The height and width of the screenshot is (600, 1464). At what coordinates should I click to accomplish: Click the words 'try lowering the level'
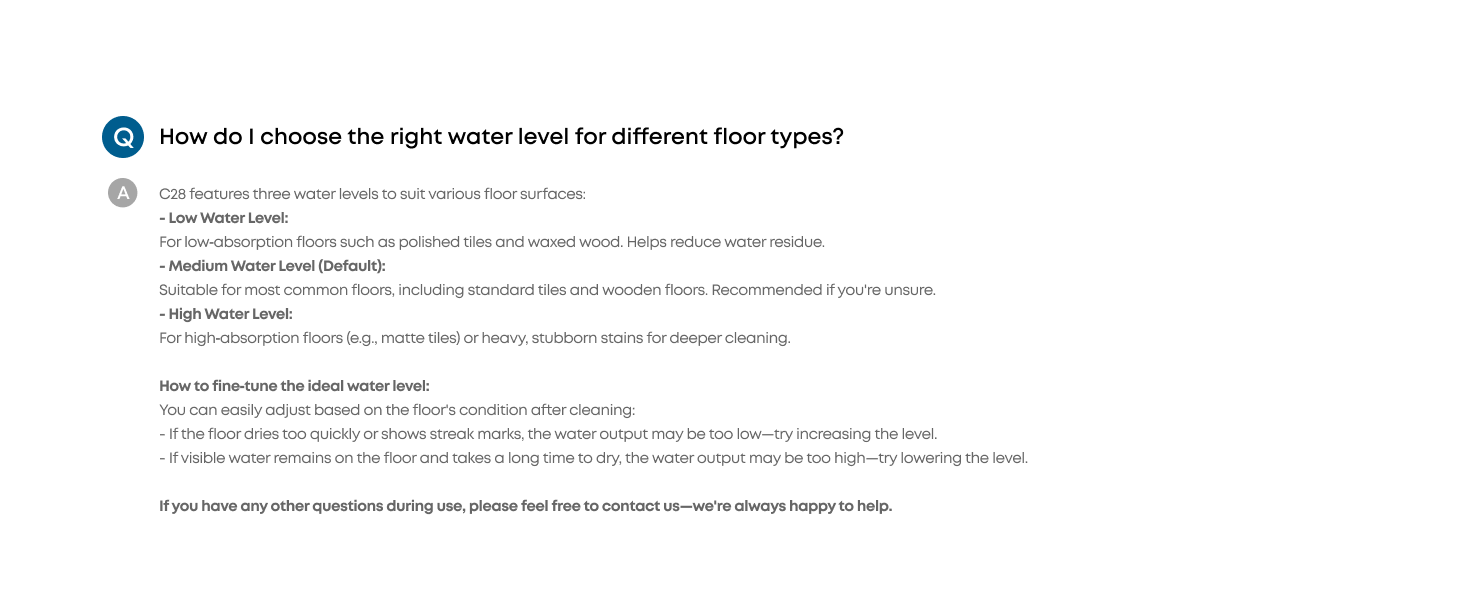click(x=952, y=458)
